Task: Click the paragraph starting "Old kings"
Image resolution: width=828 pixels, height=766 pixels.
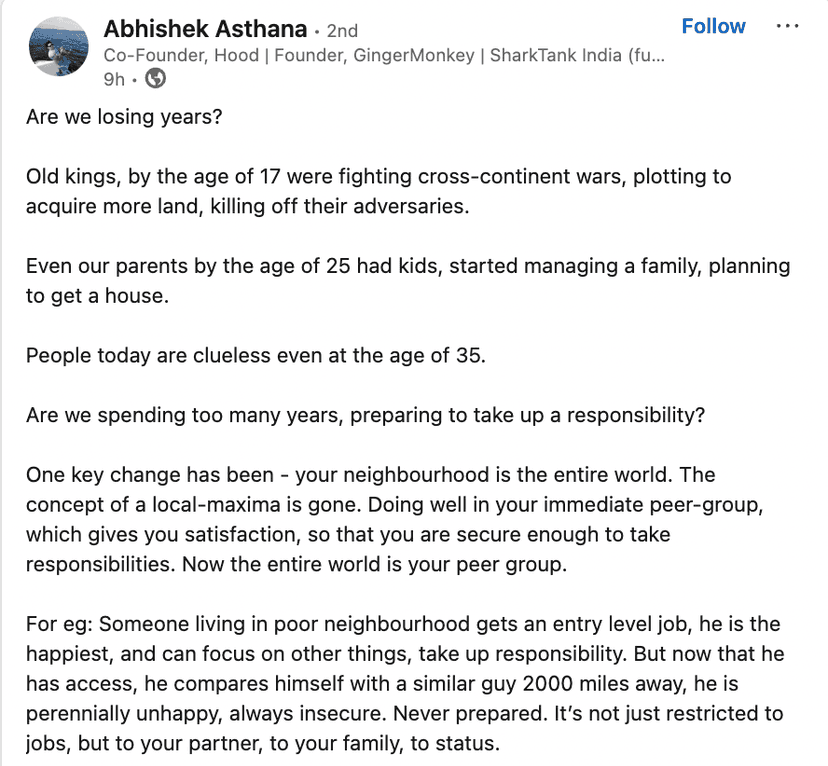Action: coord(378,191)
